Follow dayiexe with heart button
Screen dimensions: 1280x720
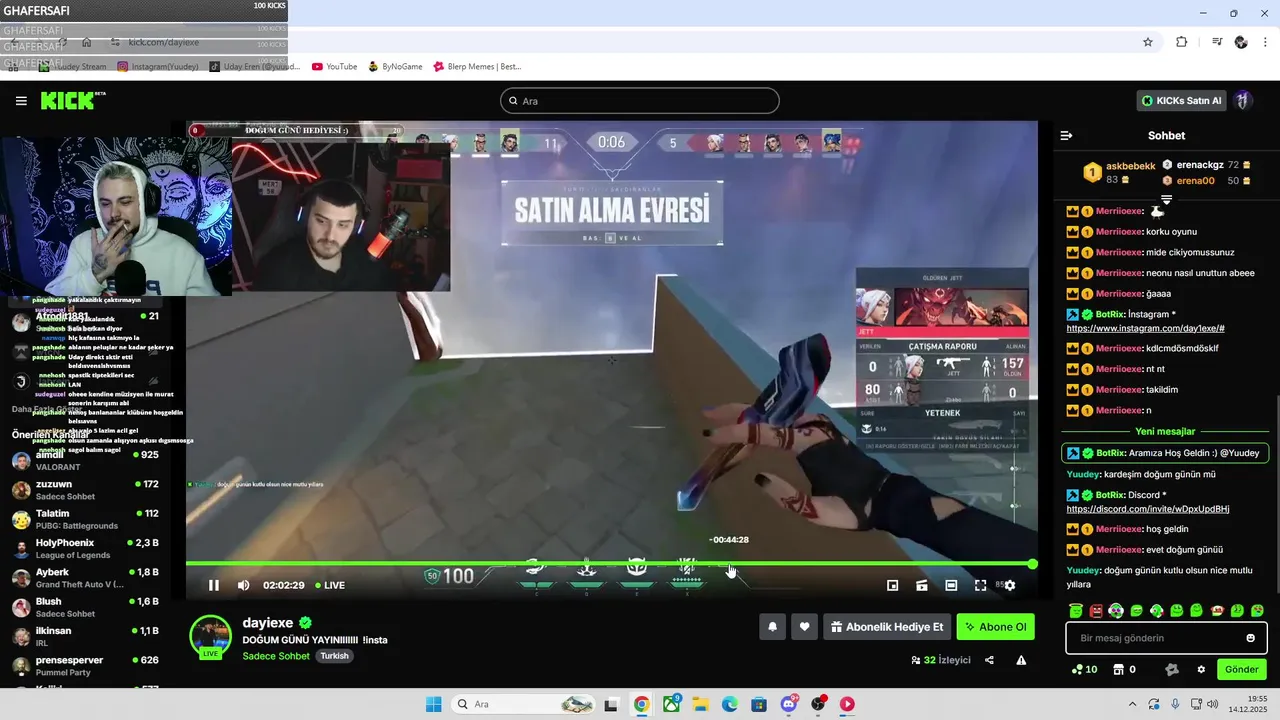(x=805, y=627)
